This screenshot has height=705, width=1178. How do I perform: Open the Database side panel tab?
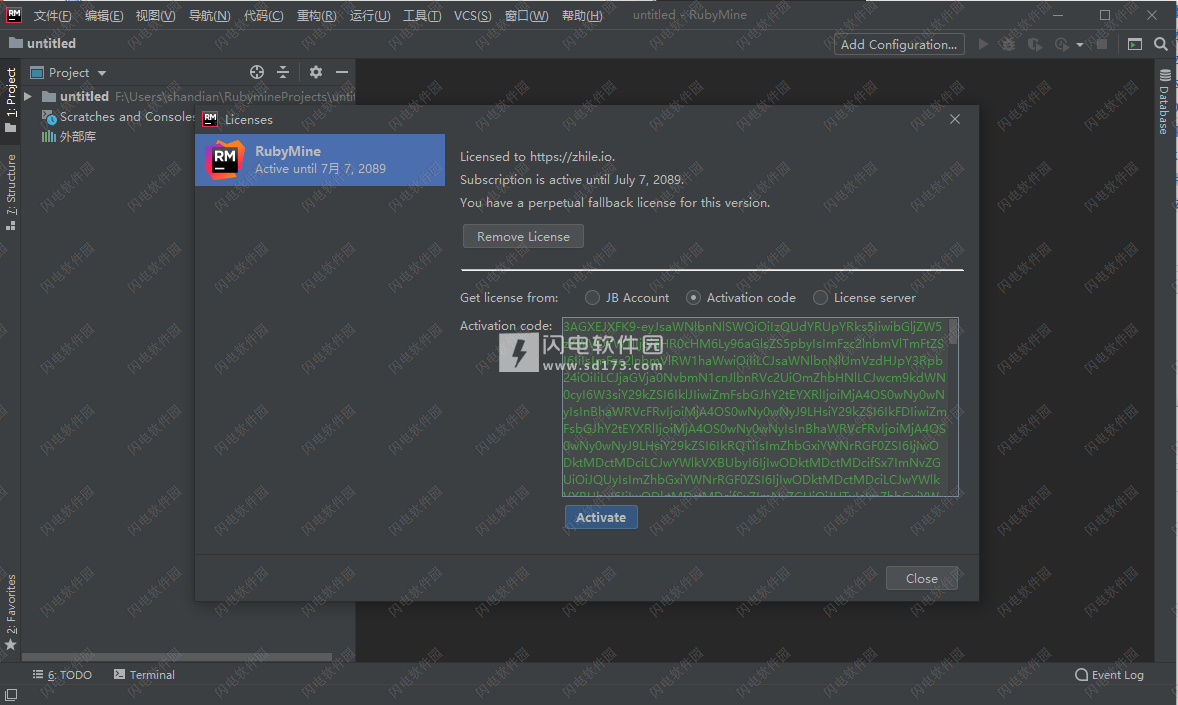tap(1164, 101)
